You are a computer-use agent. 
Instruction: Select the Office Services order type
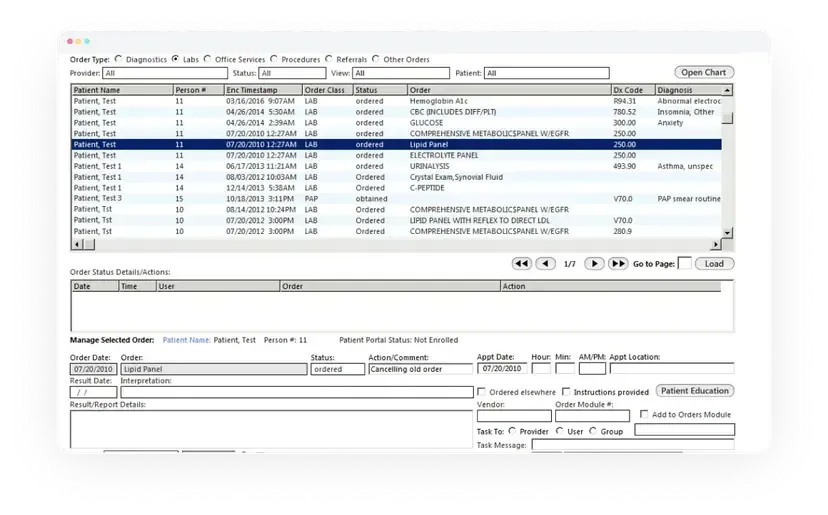[208, 59]
